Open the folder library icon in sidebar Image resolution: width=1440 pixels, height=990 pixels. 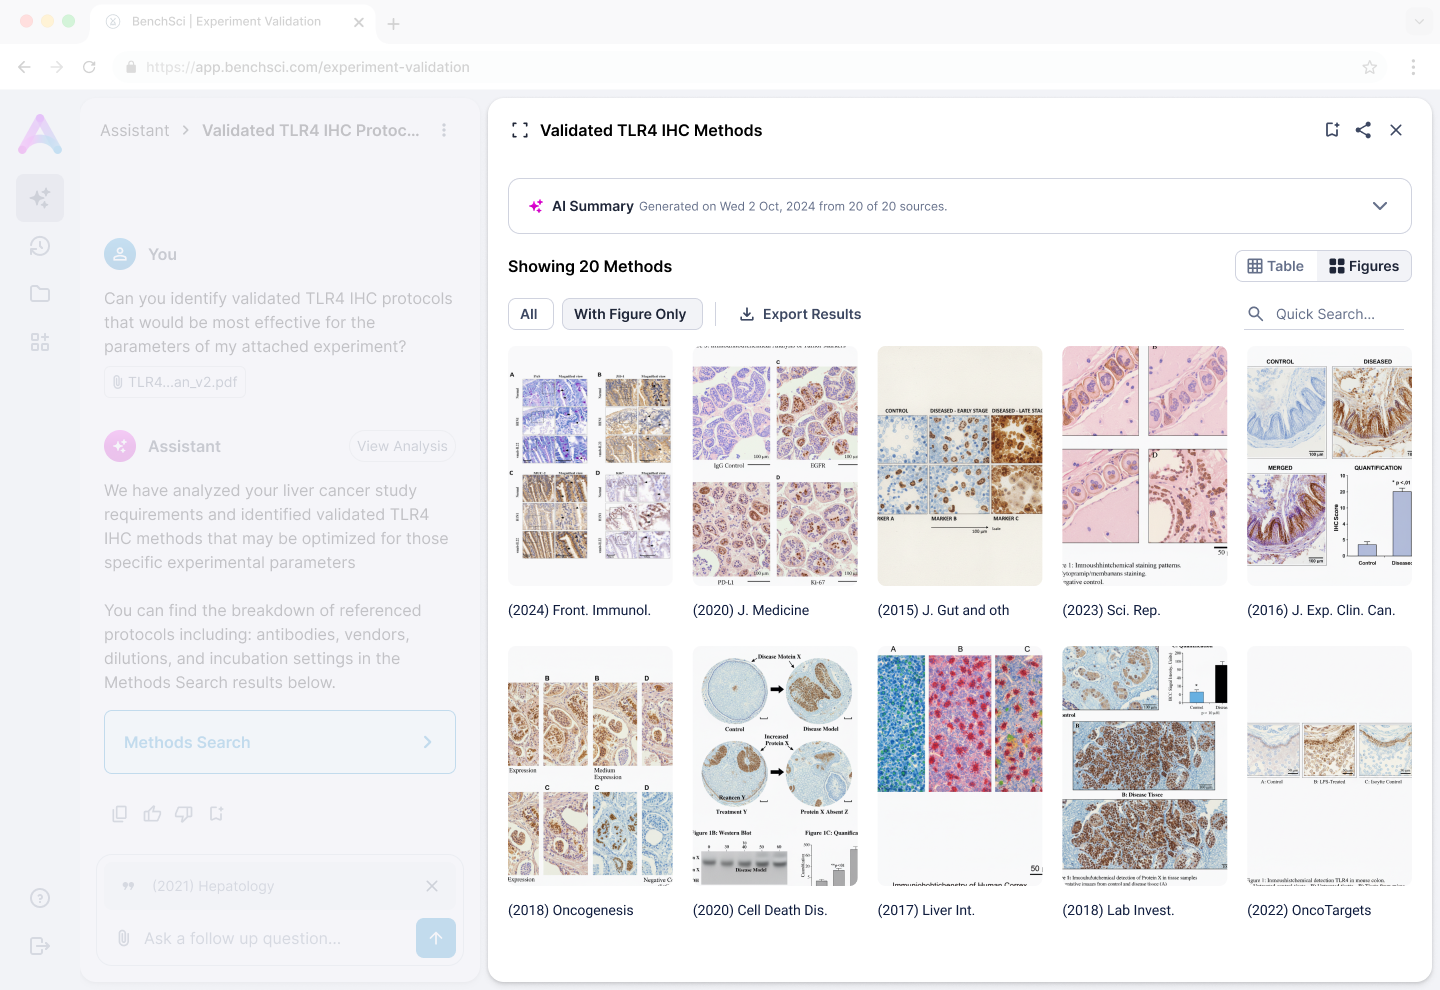(40, 293)
